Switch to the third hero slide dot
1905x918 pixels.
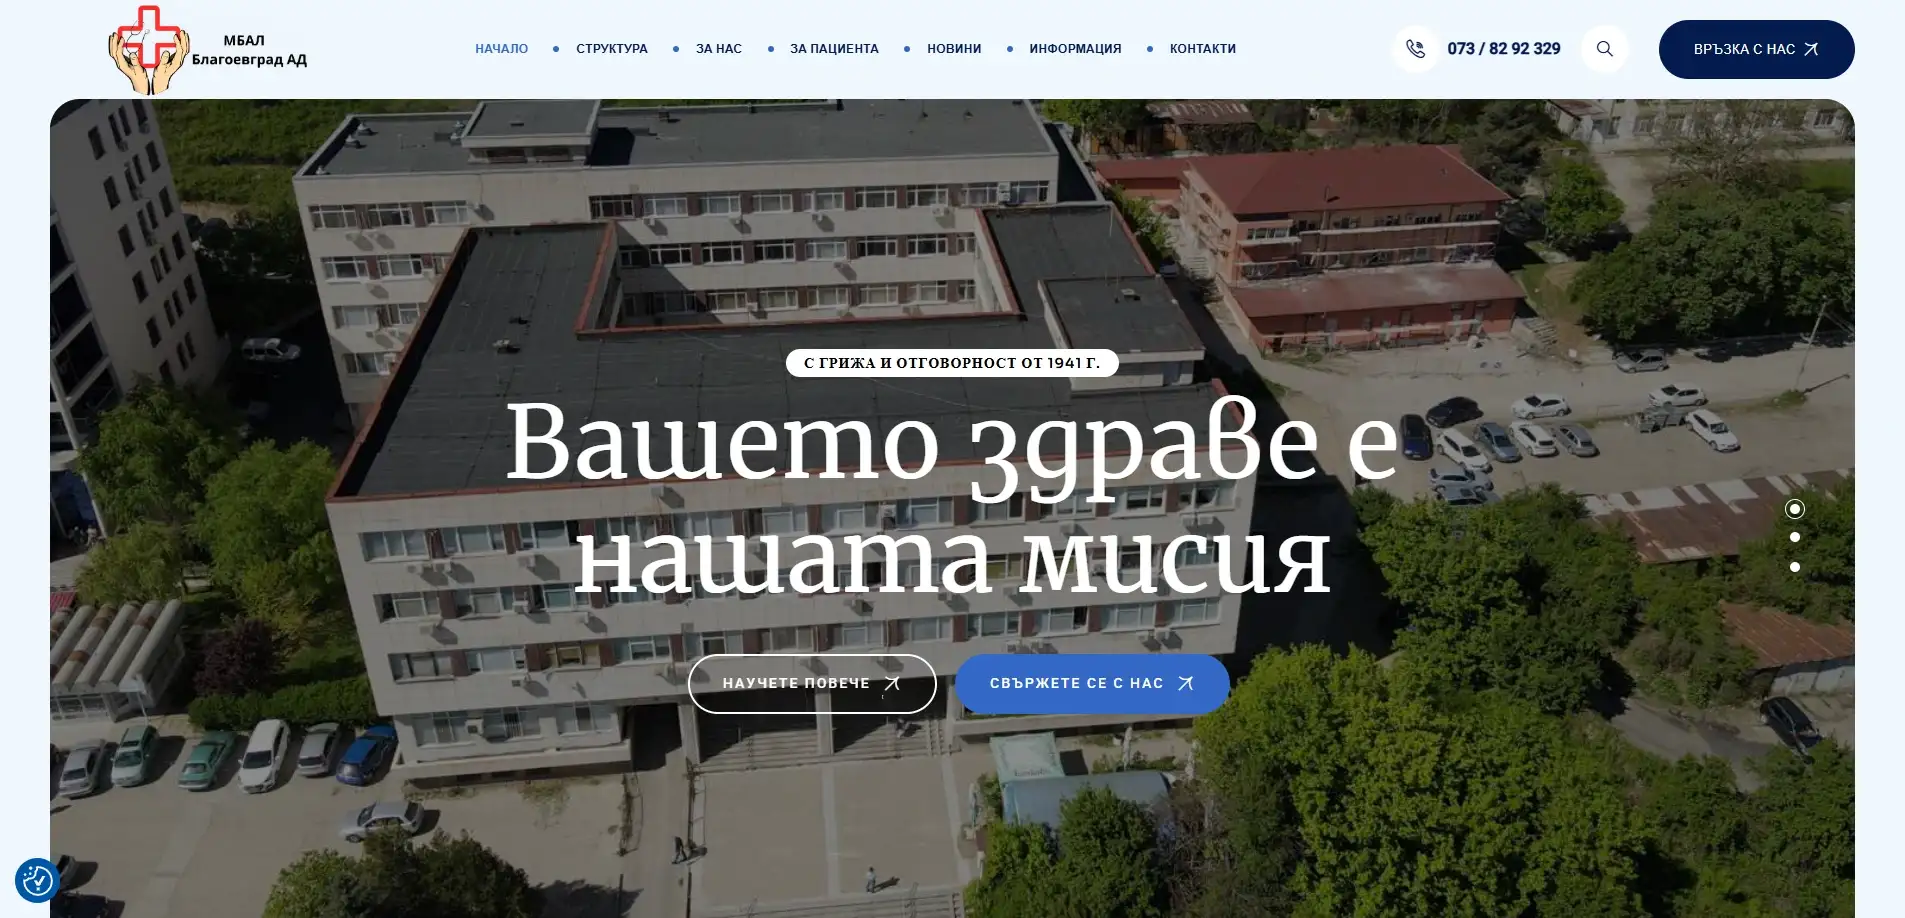tap(1795, 567)
